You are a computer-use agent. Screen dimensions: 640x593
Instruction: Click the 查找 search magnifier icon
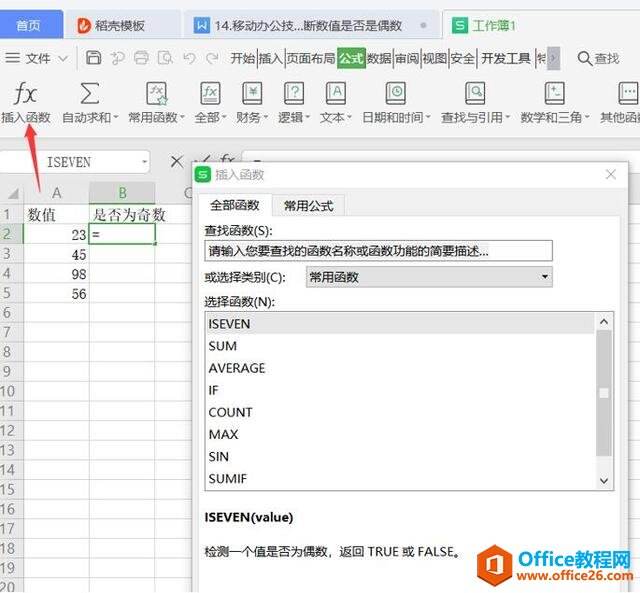tap(584, 58)
